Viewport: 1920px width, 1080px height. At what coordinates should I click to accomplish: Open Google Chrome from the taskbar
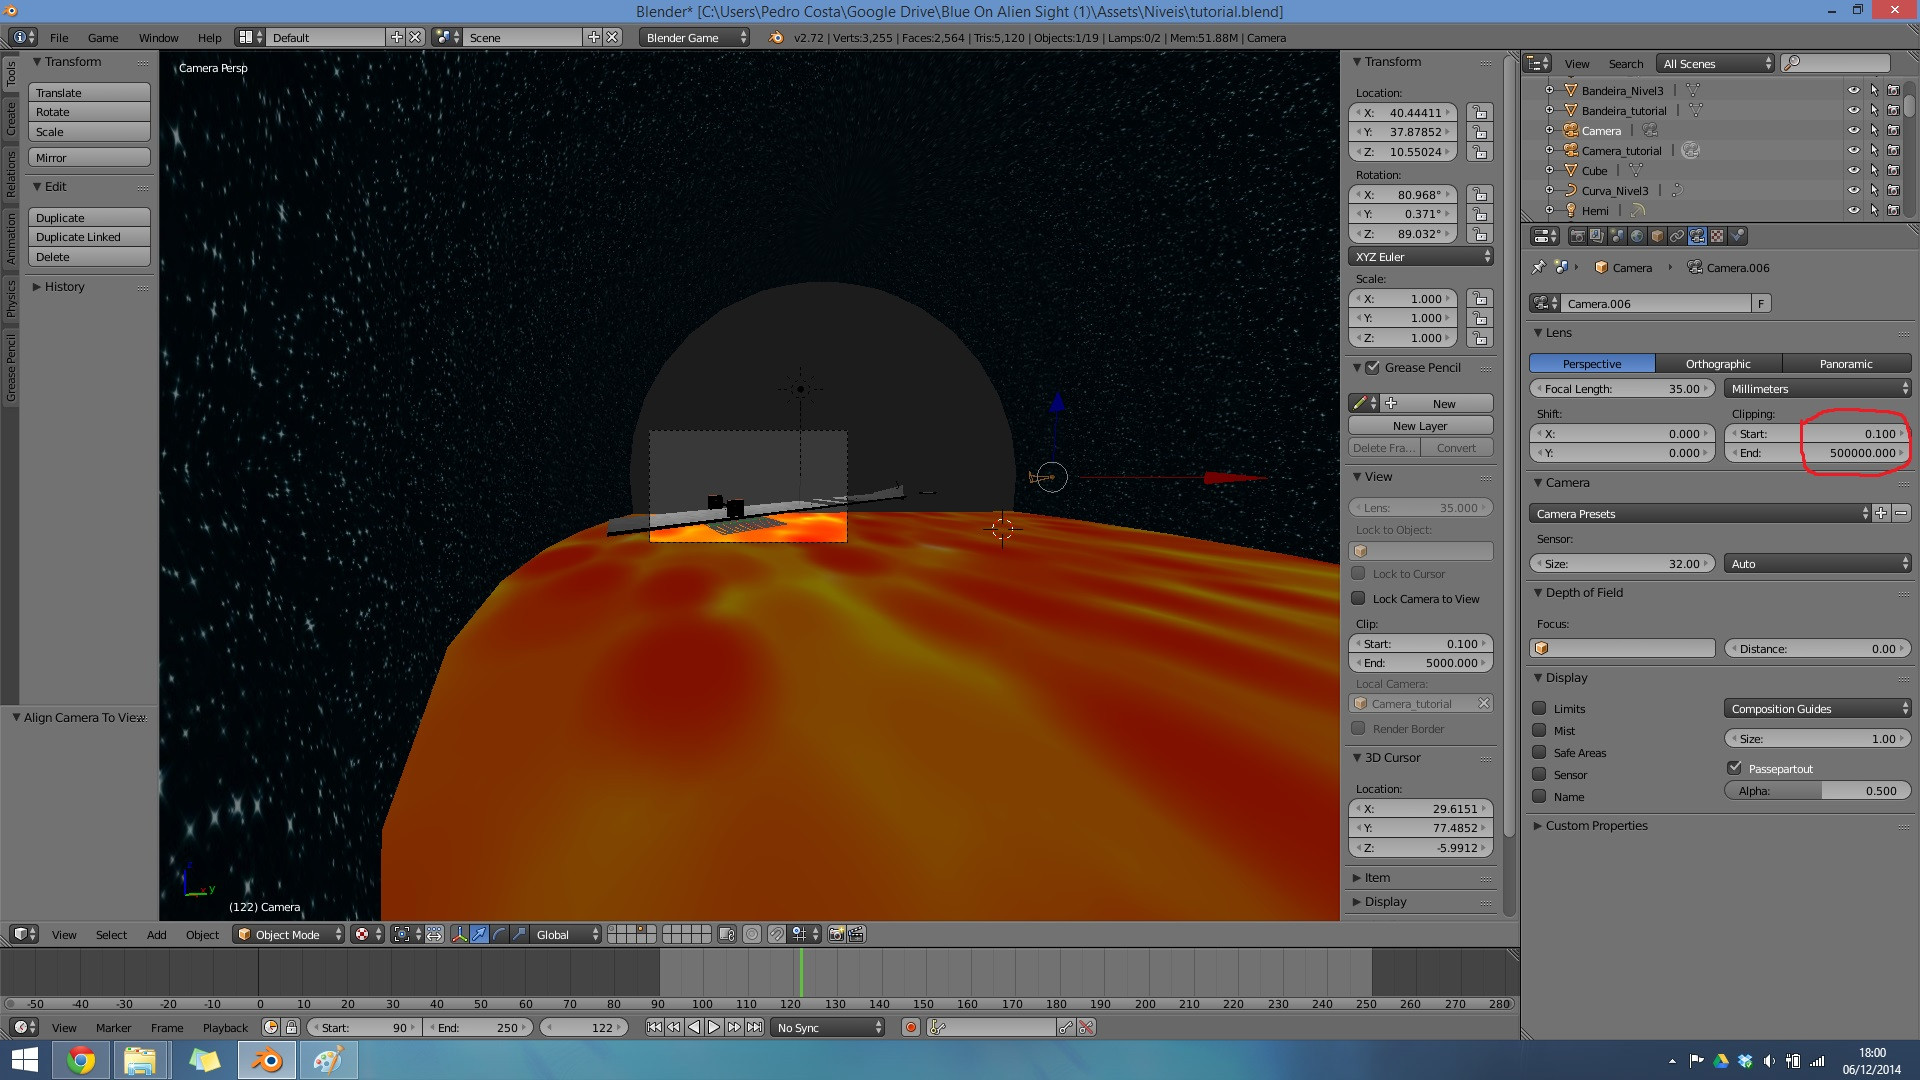pos(81,1060)
